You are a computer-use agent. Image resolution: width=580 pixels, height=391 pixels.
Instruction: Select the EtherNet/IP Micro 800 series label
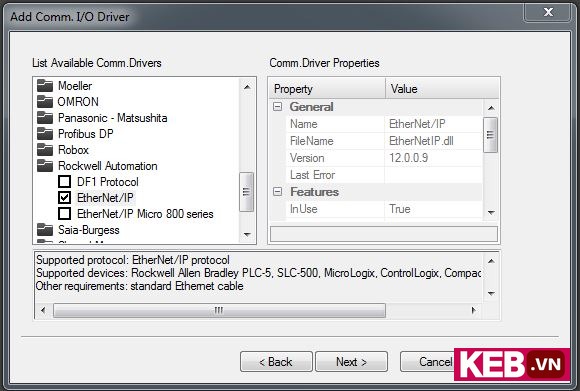pos(145,214)
